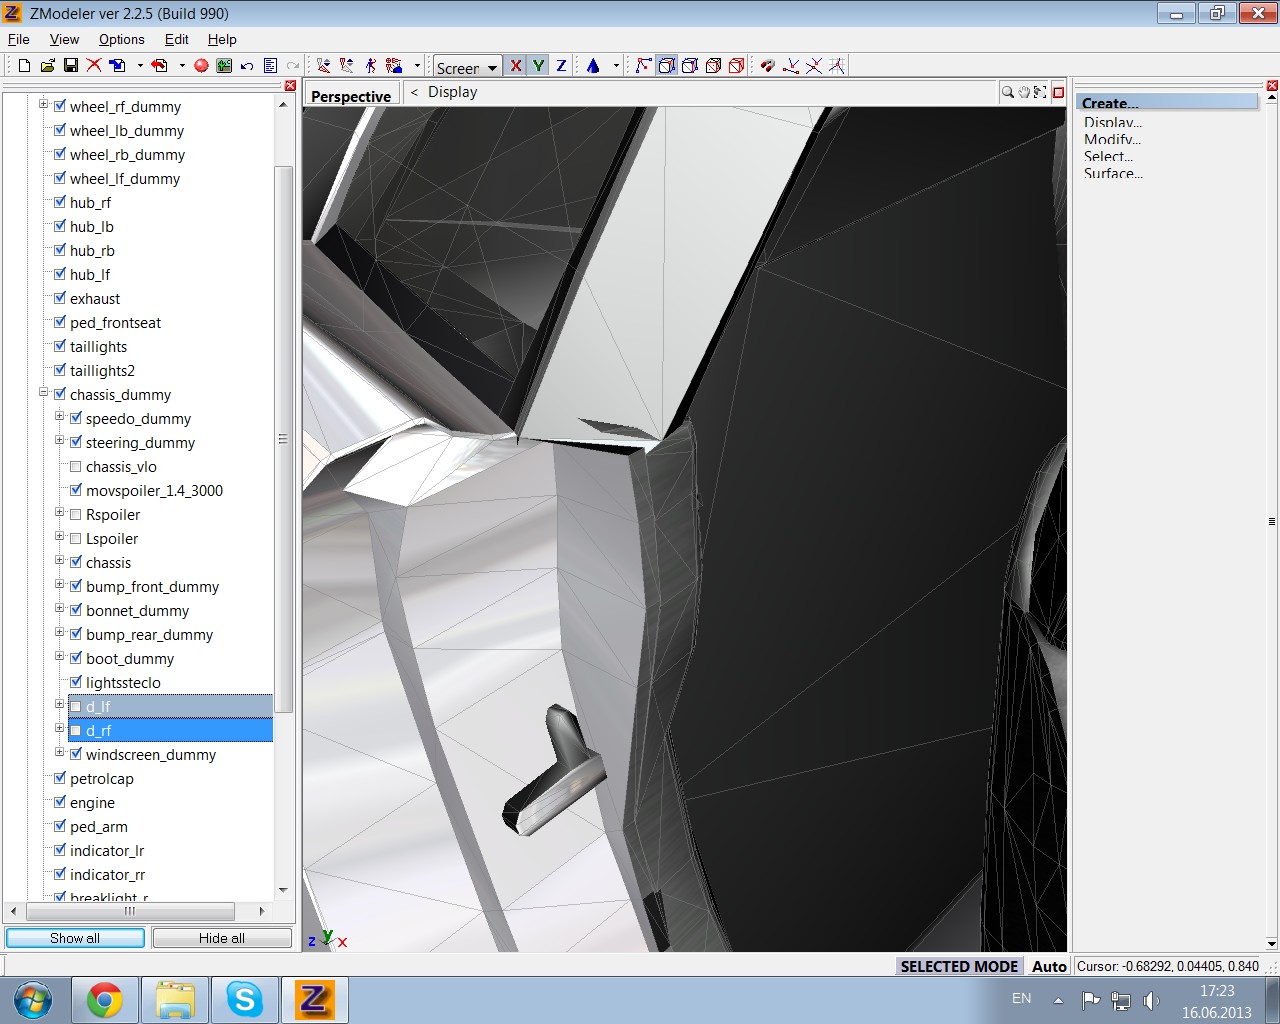Open the Options menu
Viewport: 1280px width, 1024px height.
point(121,39)
